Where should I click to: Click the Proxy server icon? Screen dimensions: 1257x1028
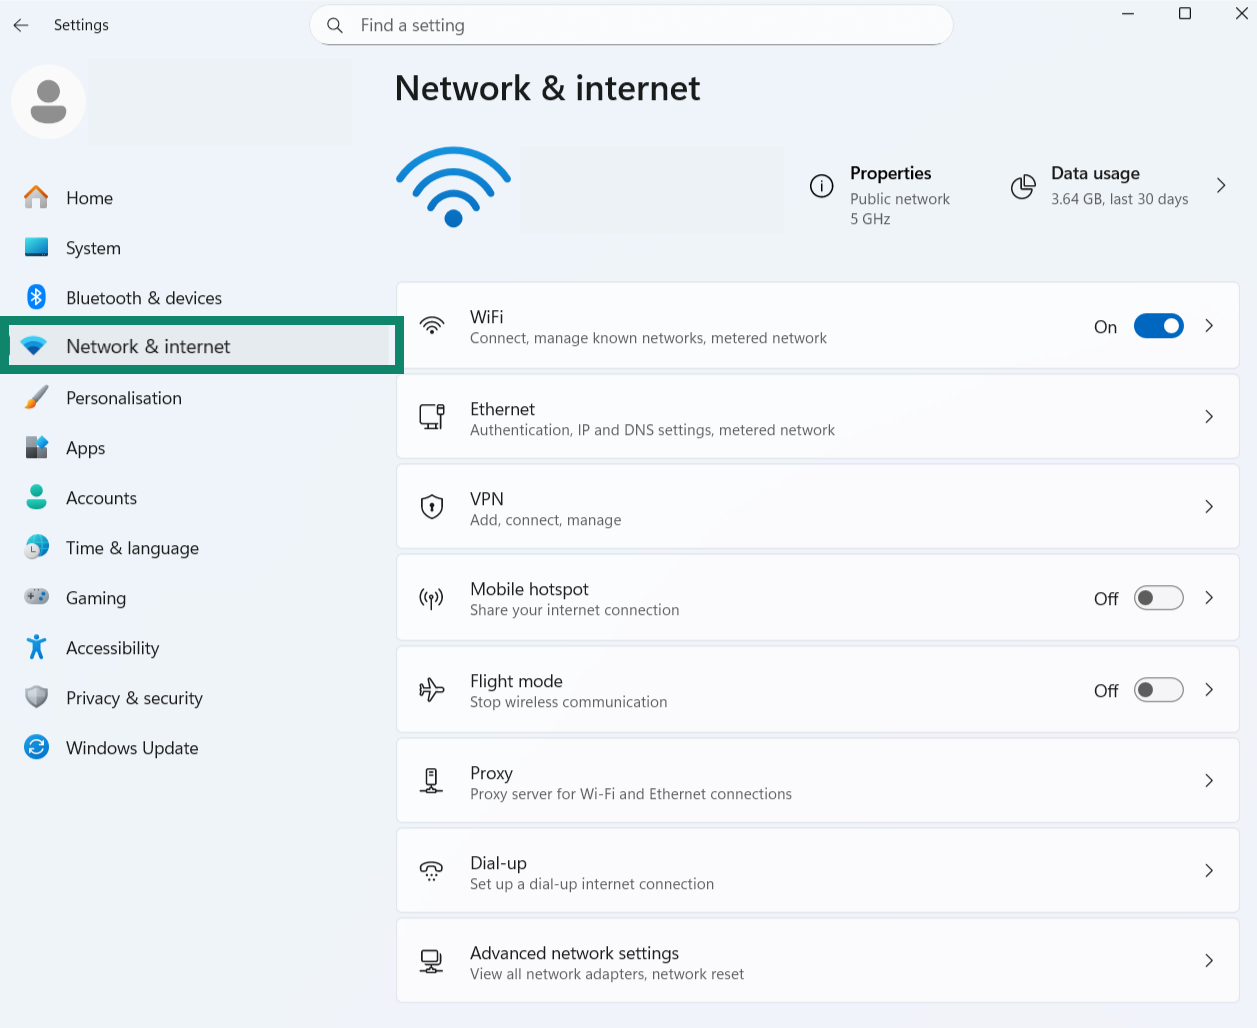point(431,780)
